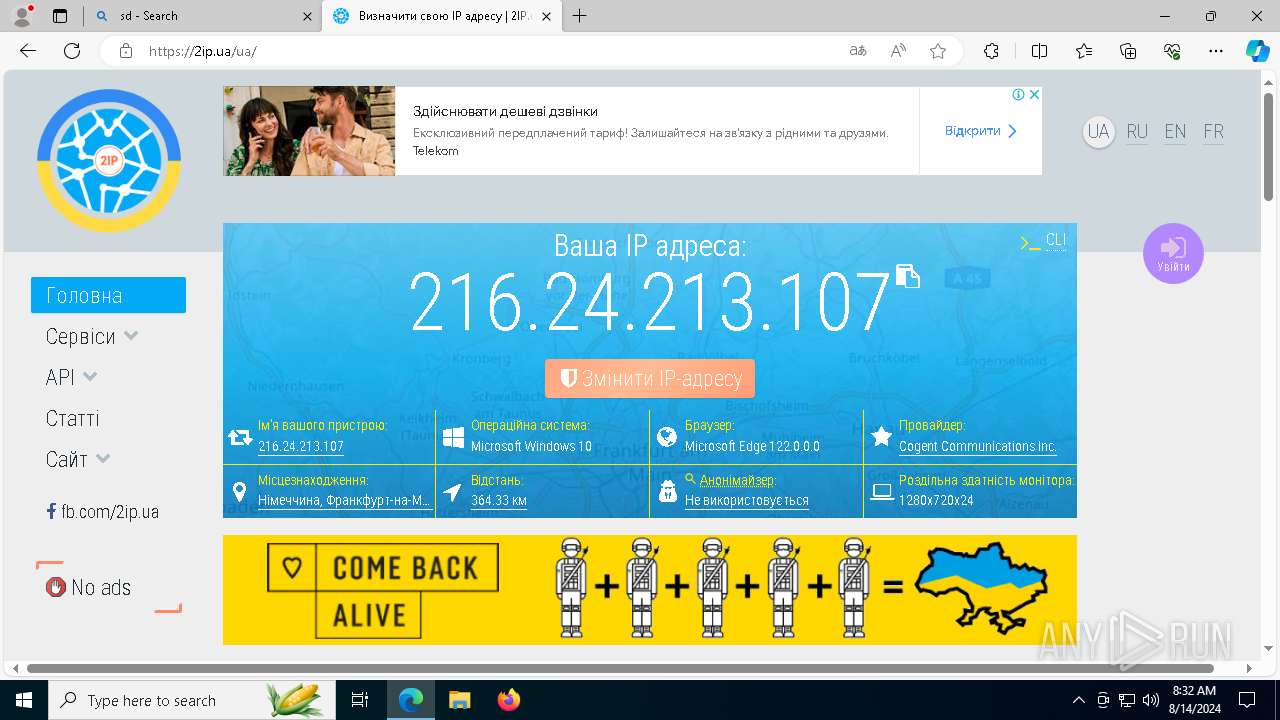Click the device name 216.24.213.107 link

pyautogui.click(x=301, y=447)
